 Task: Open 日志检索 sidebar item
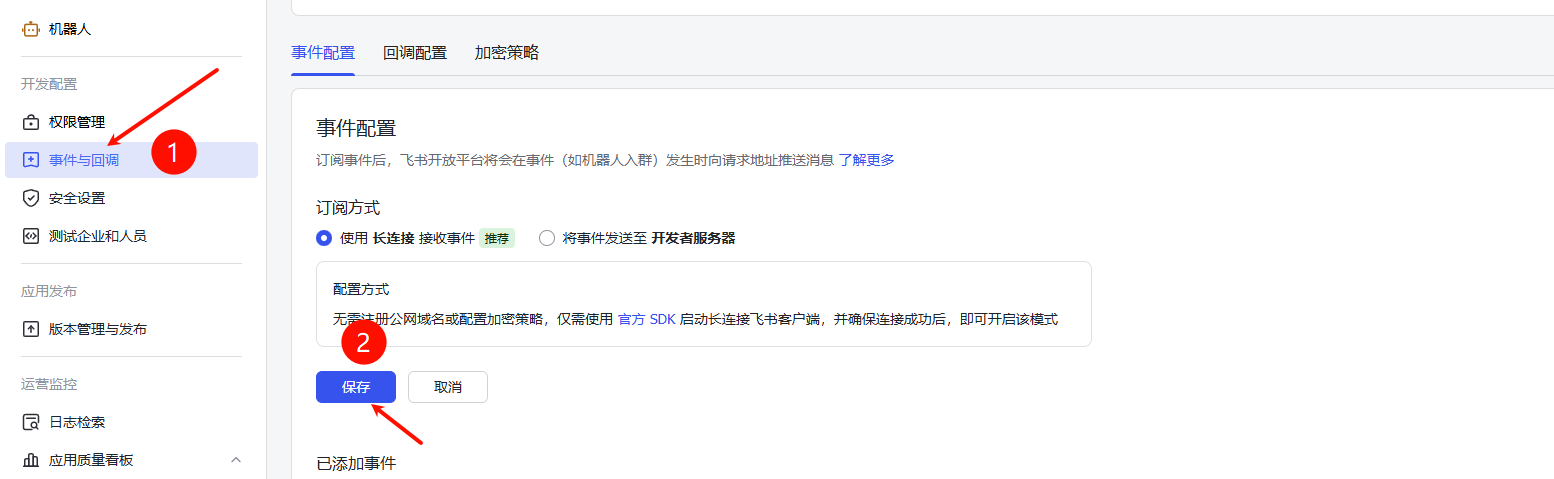click(131, 422)
